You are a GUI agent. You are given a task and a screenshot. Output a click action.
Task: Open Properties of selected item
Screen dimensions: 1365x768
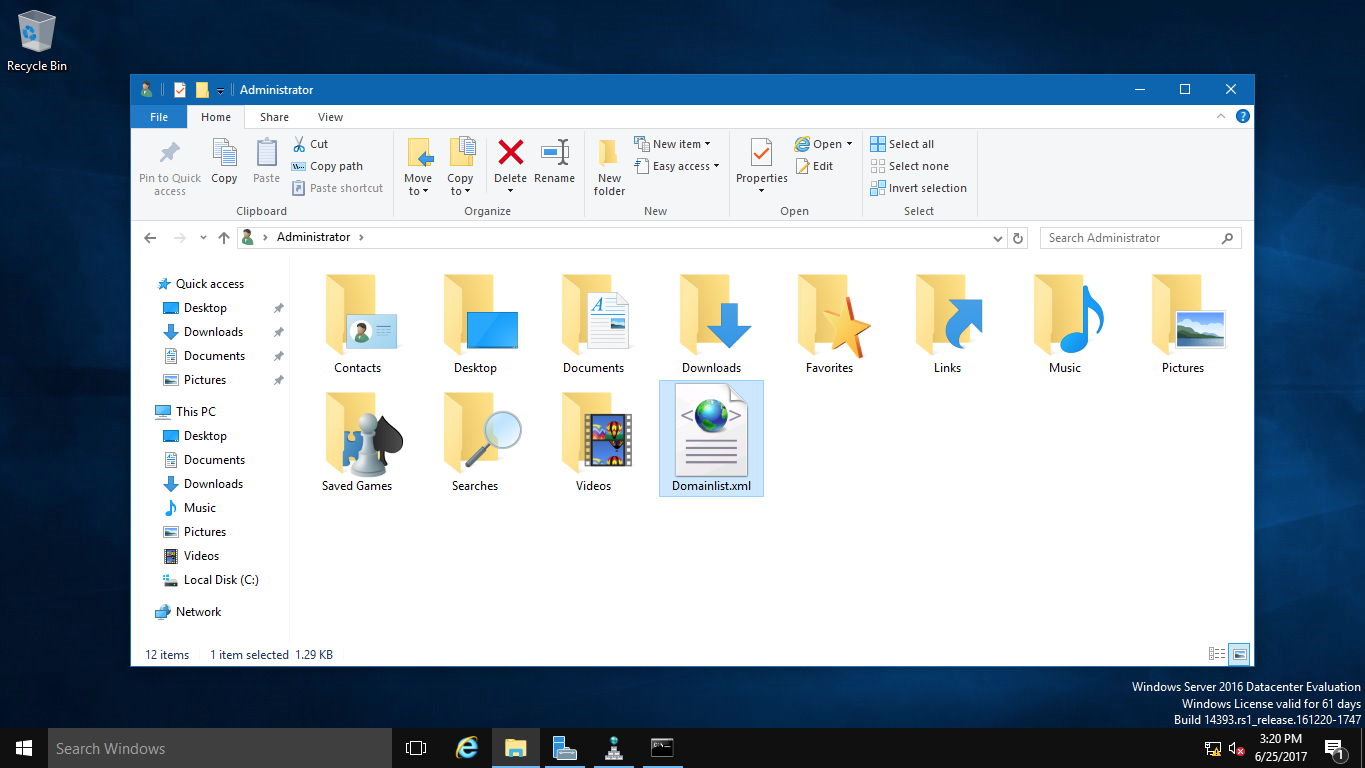[x=762, y=160]
